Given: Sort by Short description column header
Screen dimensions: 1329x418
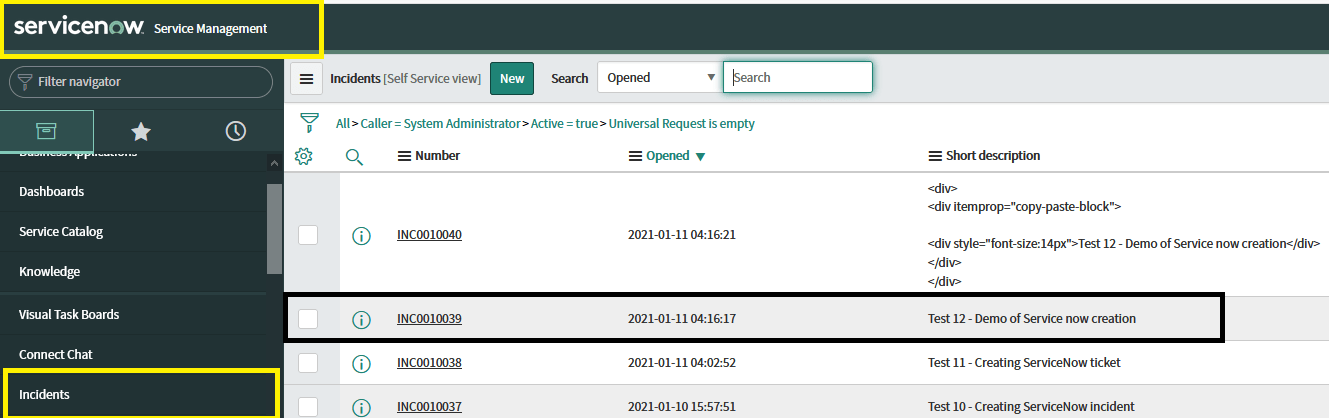Looking at the screenshot, I should pos(993,156).
